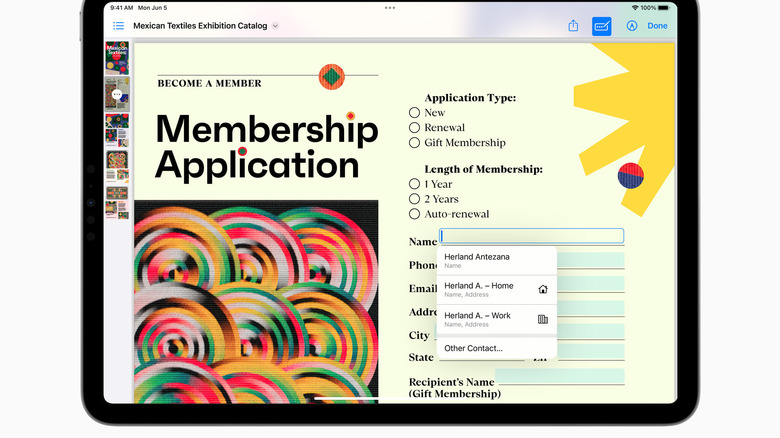Tap the Share icon in toolbar
Viewport: 780px width, 438px height.
pos(573,26)
